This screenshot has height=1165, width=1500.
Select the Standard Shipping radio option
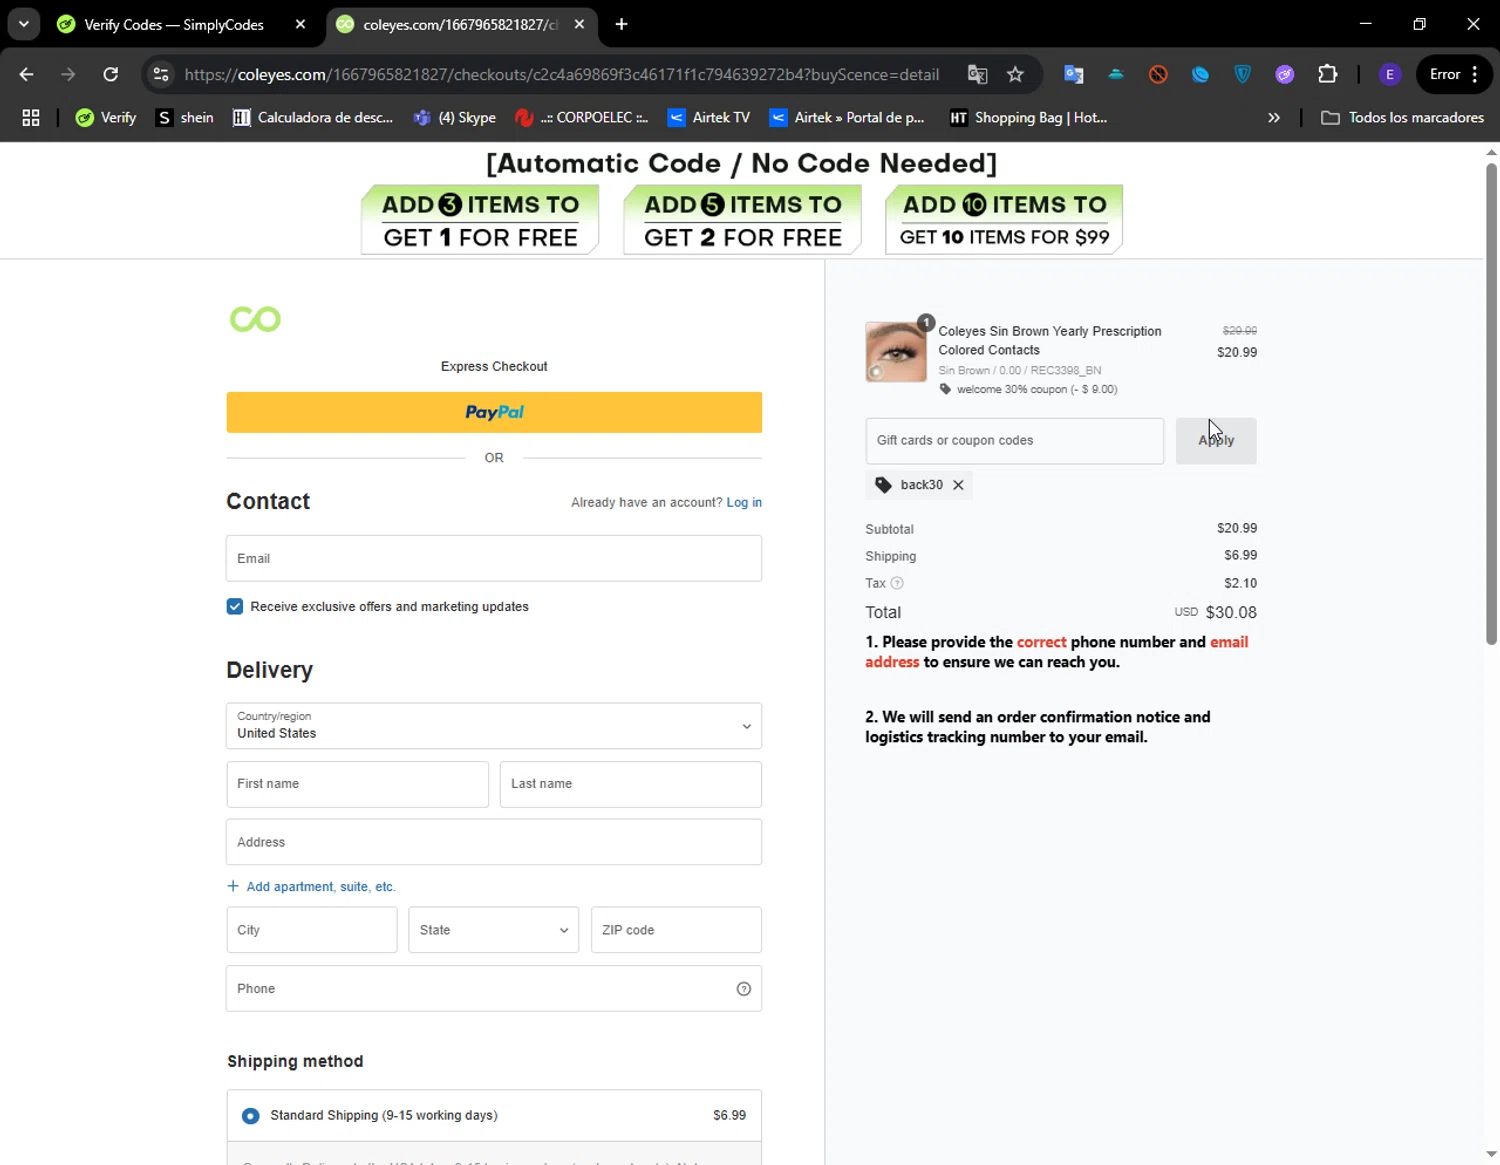(250, 1116)
